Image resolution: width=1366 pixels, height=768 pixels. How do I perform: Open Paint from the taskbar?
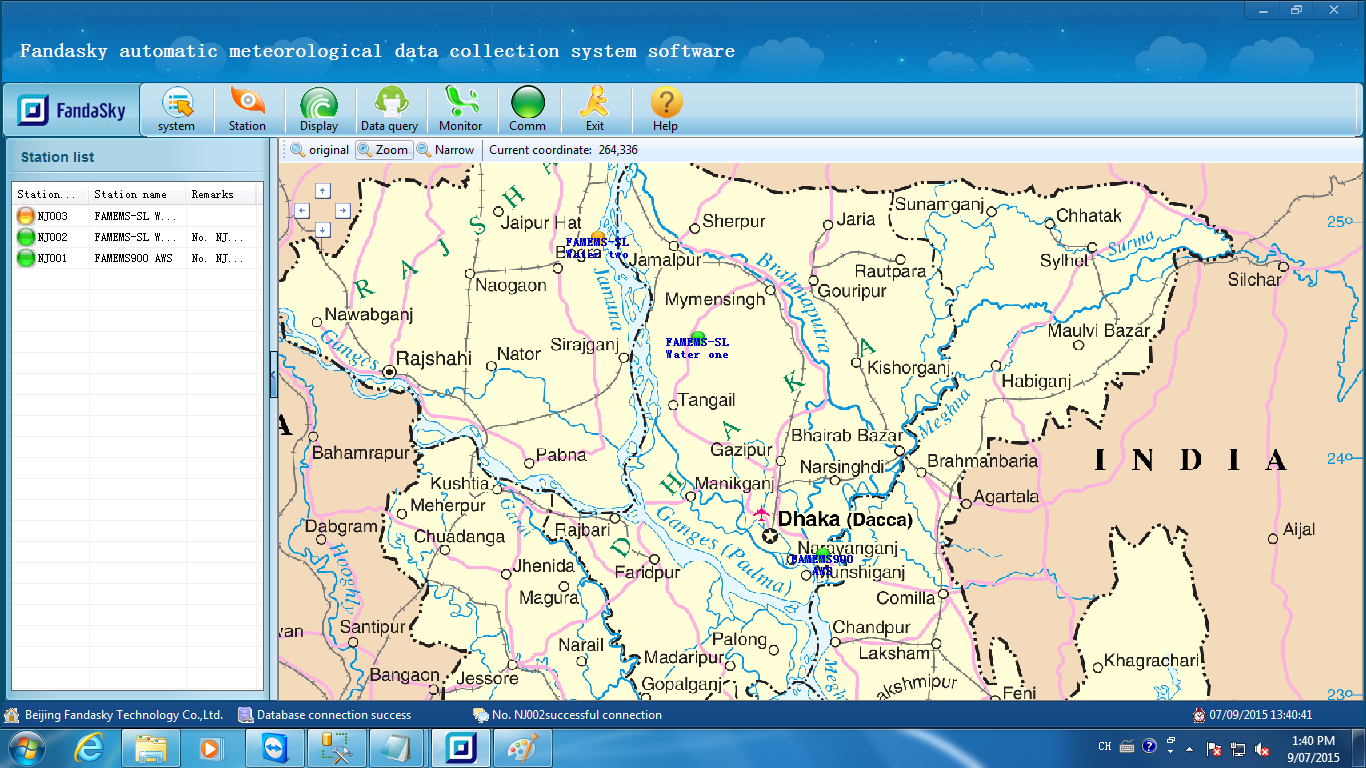522,747
